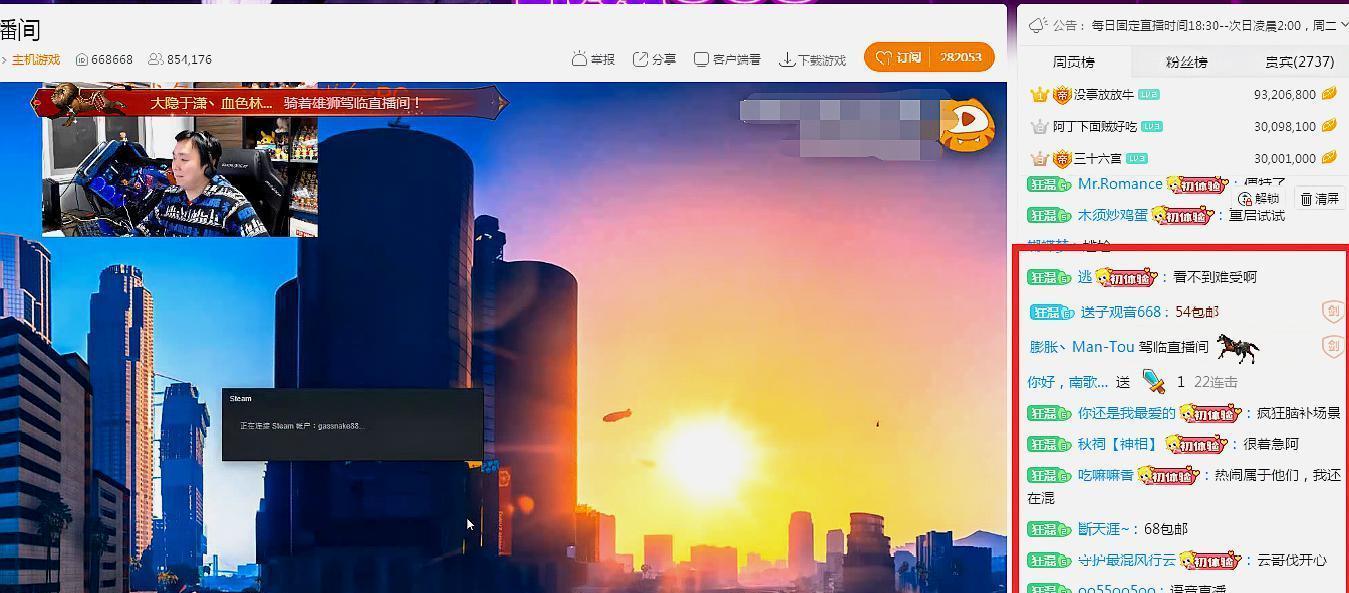Open chat user 吃嘛嘛香's name
Viewport: 1349px width, 593px height.
point(1106,475)
